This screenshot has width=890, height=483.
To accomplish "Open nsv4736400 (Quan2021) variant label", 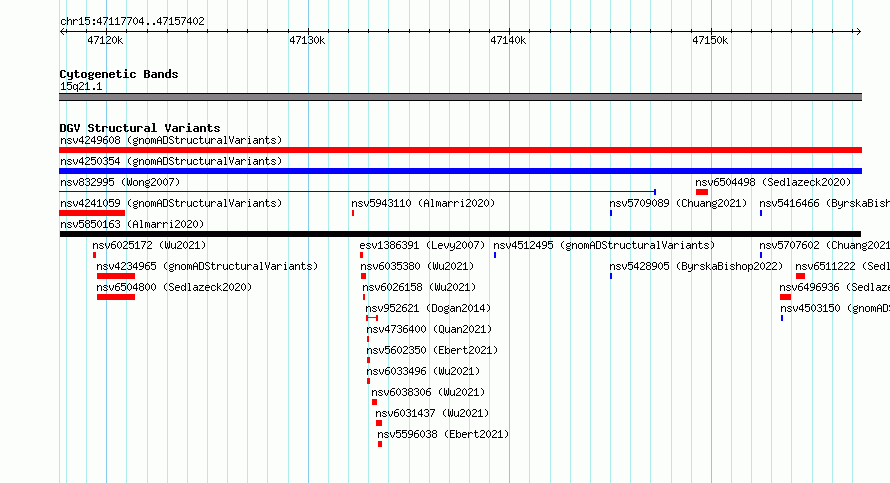I will (x=429, y=329).
